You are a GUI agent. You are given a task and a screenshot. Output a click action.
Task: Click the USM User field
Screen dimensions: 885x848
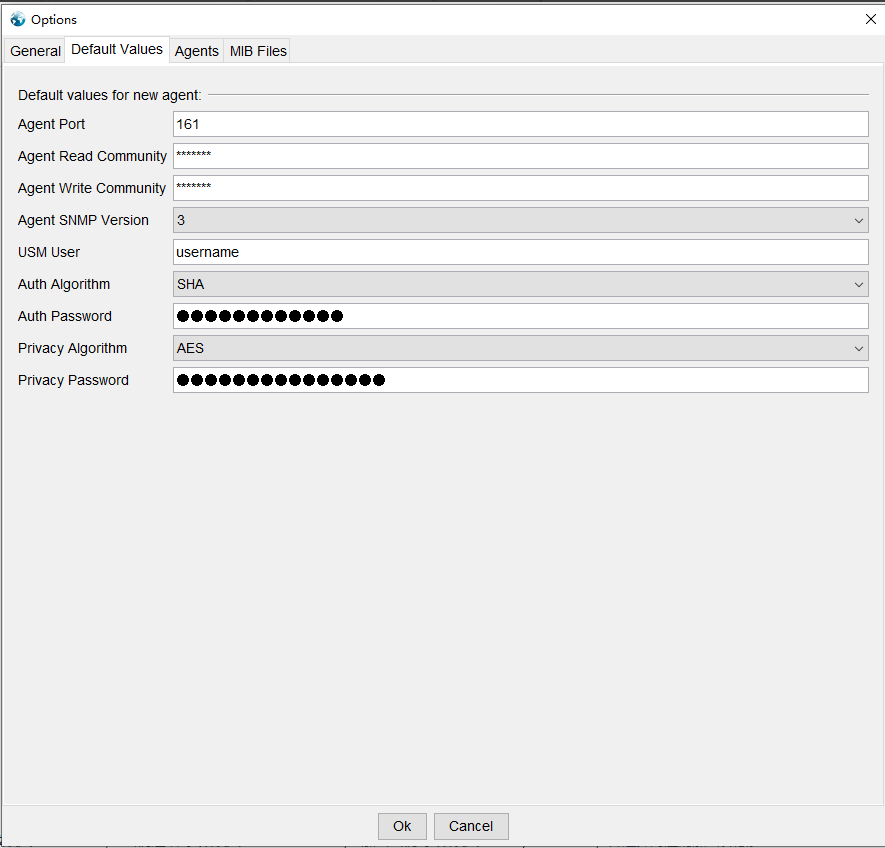[x=520, y=252]
